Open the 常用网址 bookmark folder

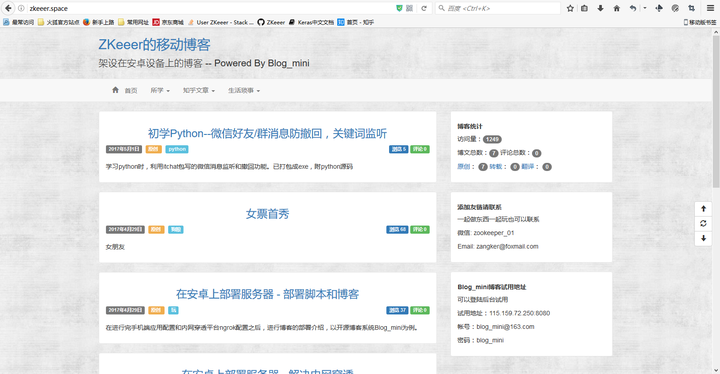(134, 22)
